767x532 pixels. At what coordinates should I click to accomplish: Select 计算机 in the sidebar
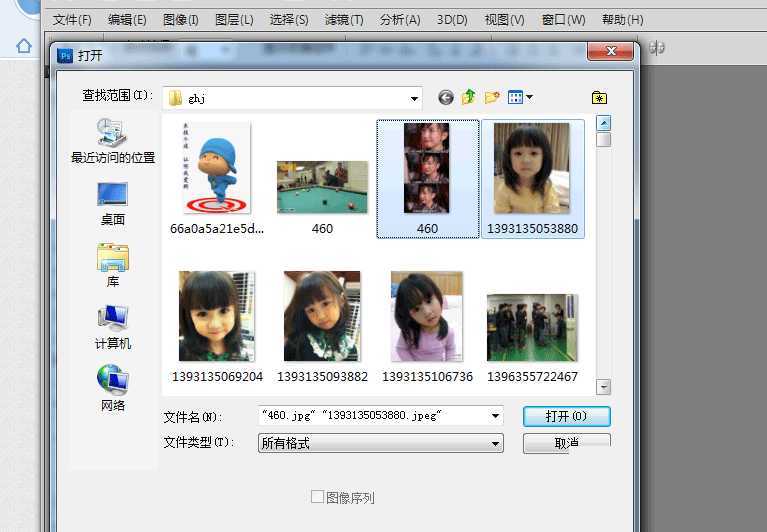click(112, 328)
